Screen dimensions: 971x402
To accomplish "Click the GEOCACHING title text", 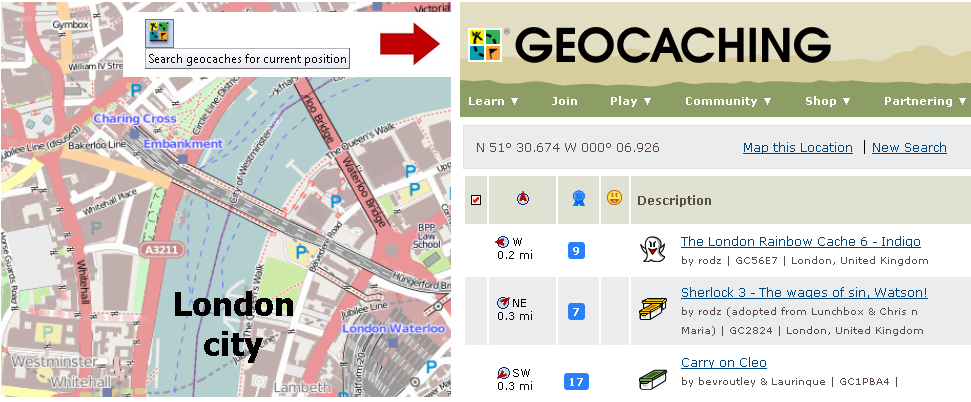I will click(x=673, y=45).
